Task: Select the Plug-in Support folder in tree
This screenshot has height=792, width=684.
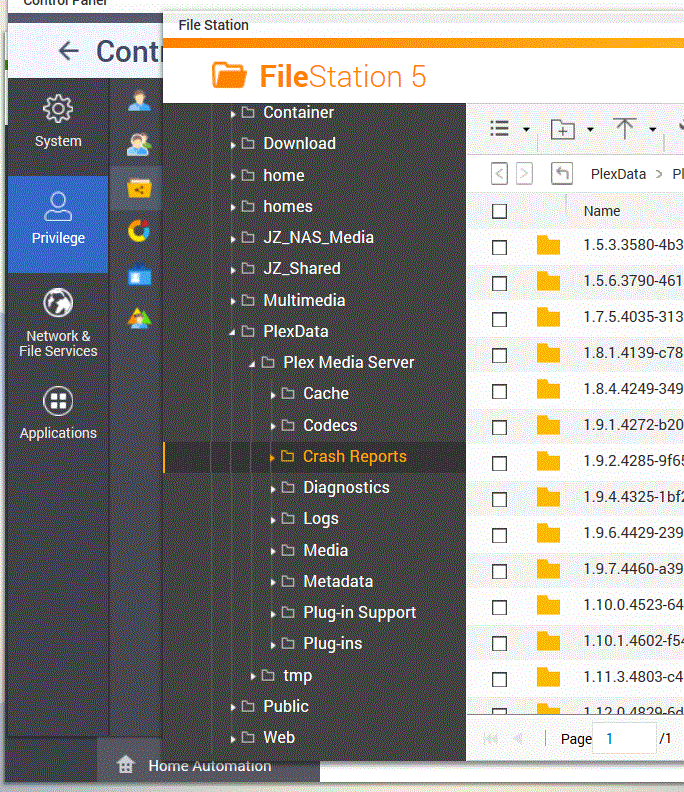Action: click(x=359, y=613)
